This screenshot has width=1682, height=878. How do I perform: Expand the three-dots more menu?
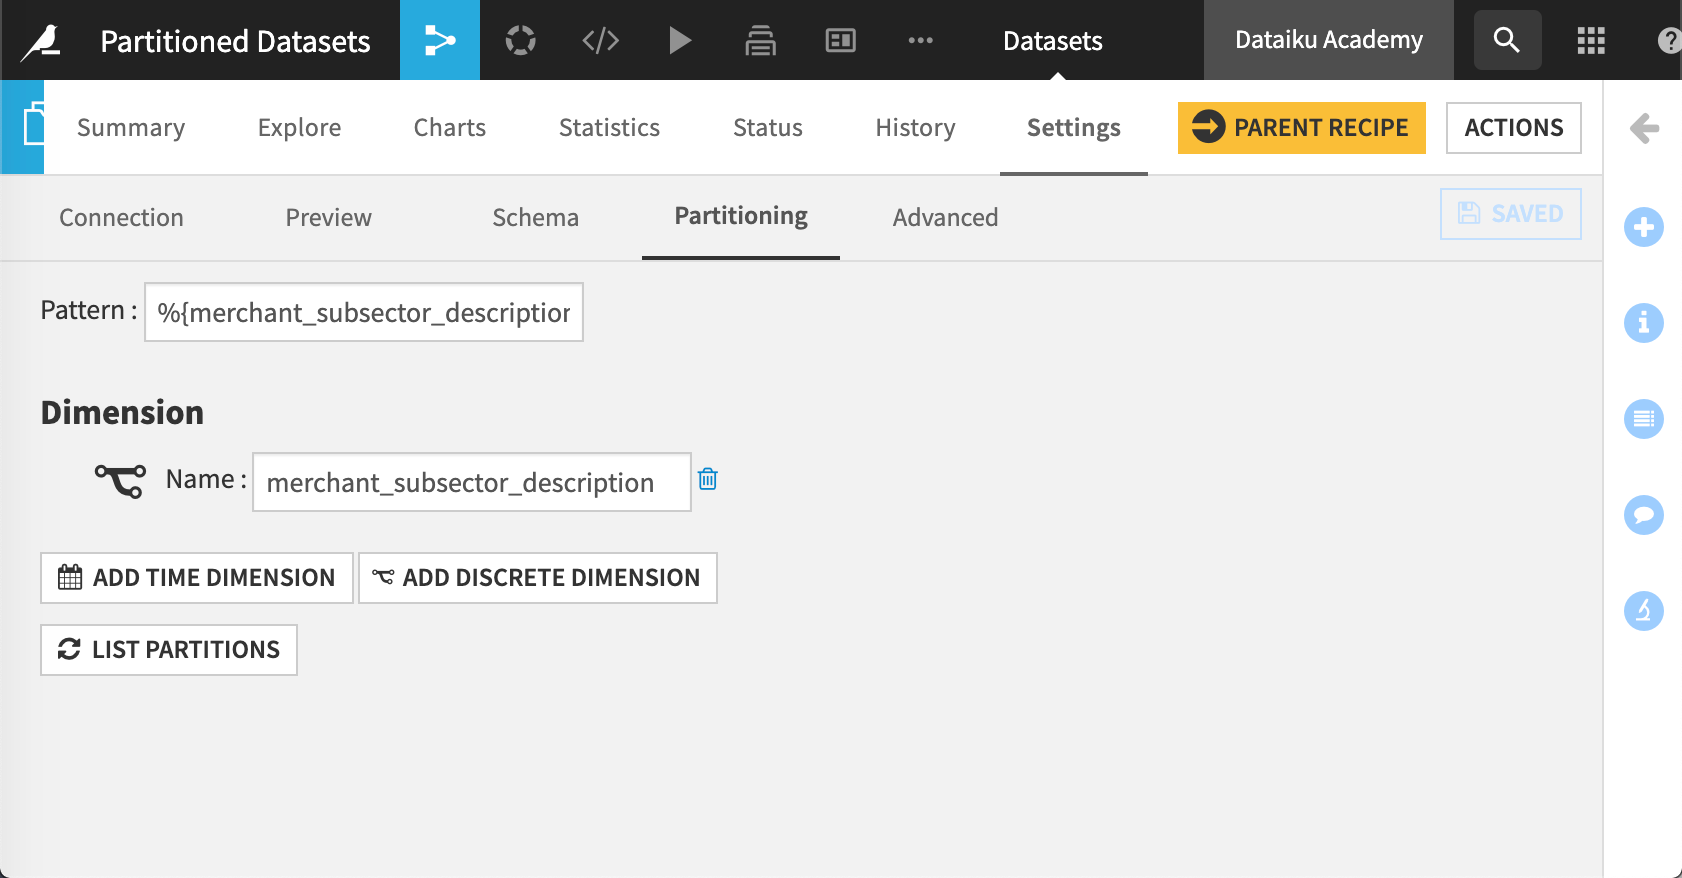[920, 40]
